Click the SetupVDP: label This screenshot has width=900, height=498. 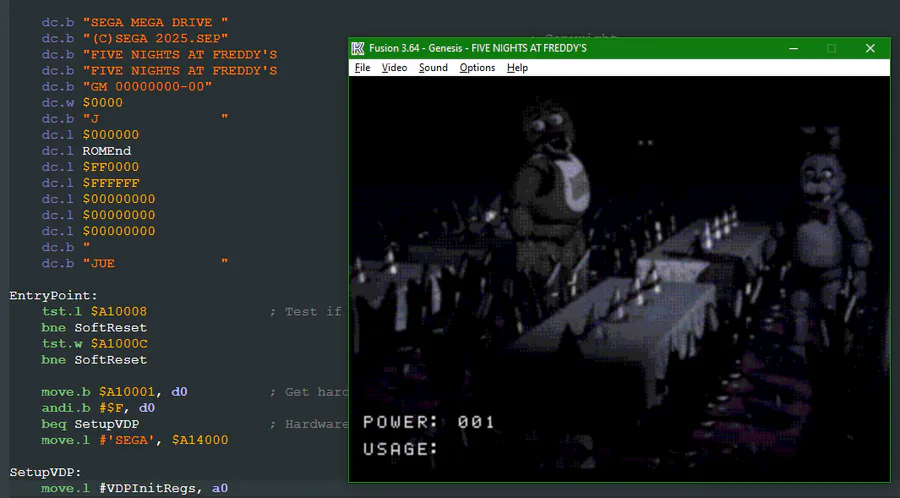45,472
